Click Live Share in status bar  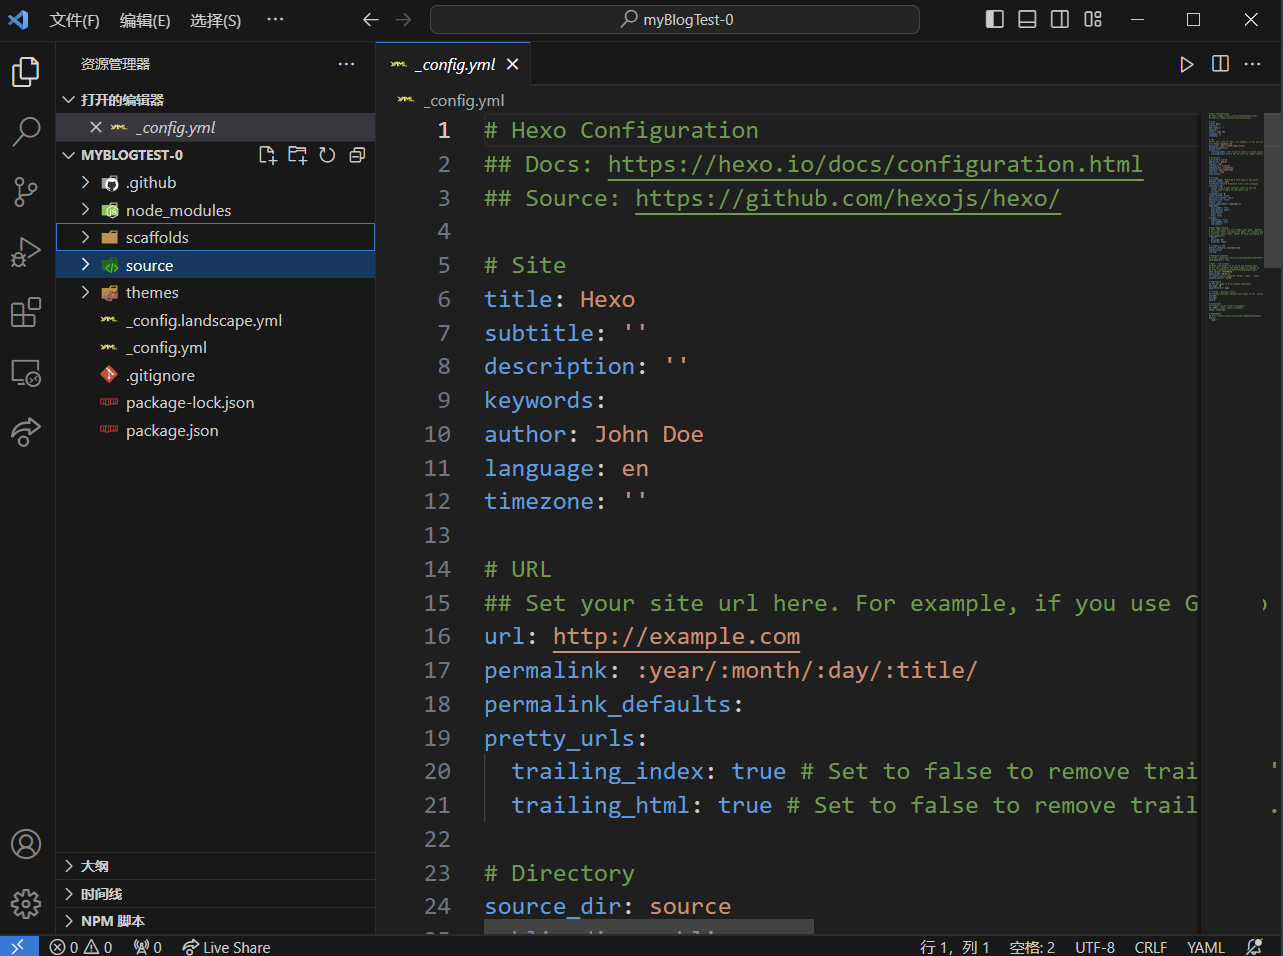click(226, 947)
